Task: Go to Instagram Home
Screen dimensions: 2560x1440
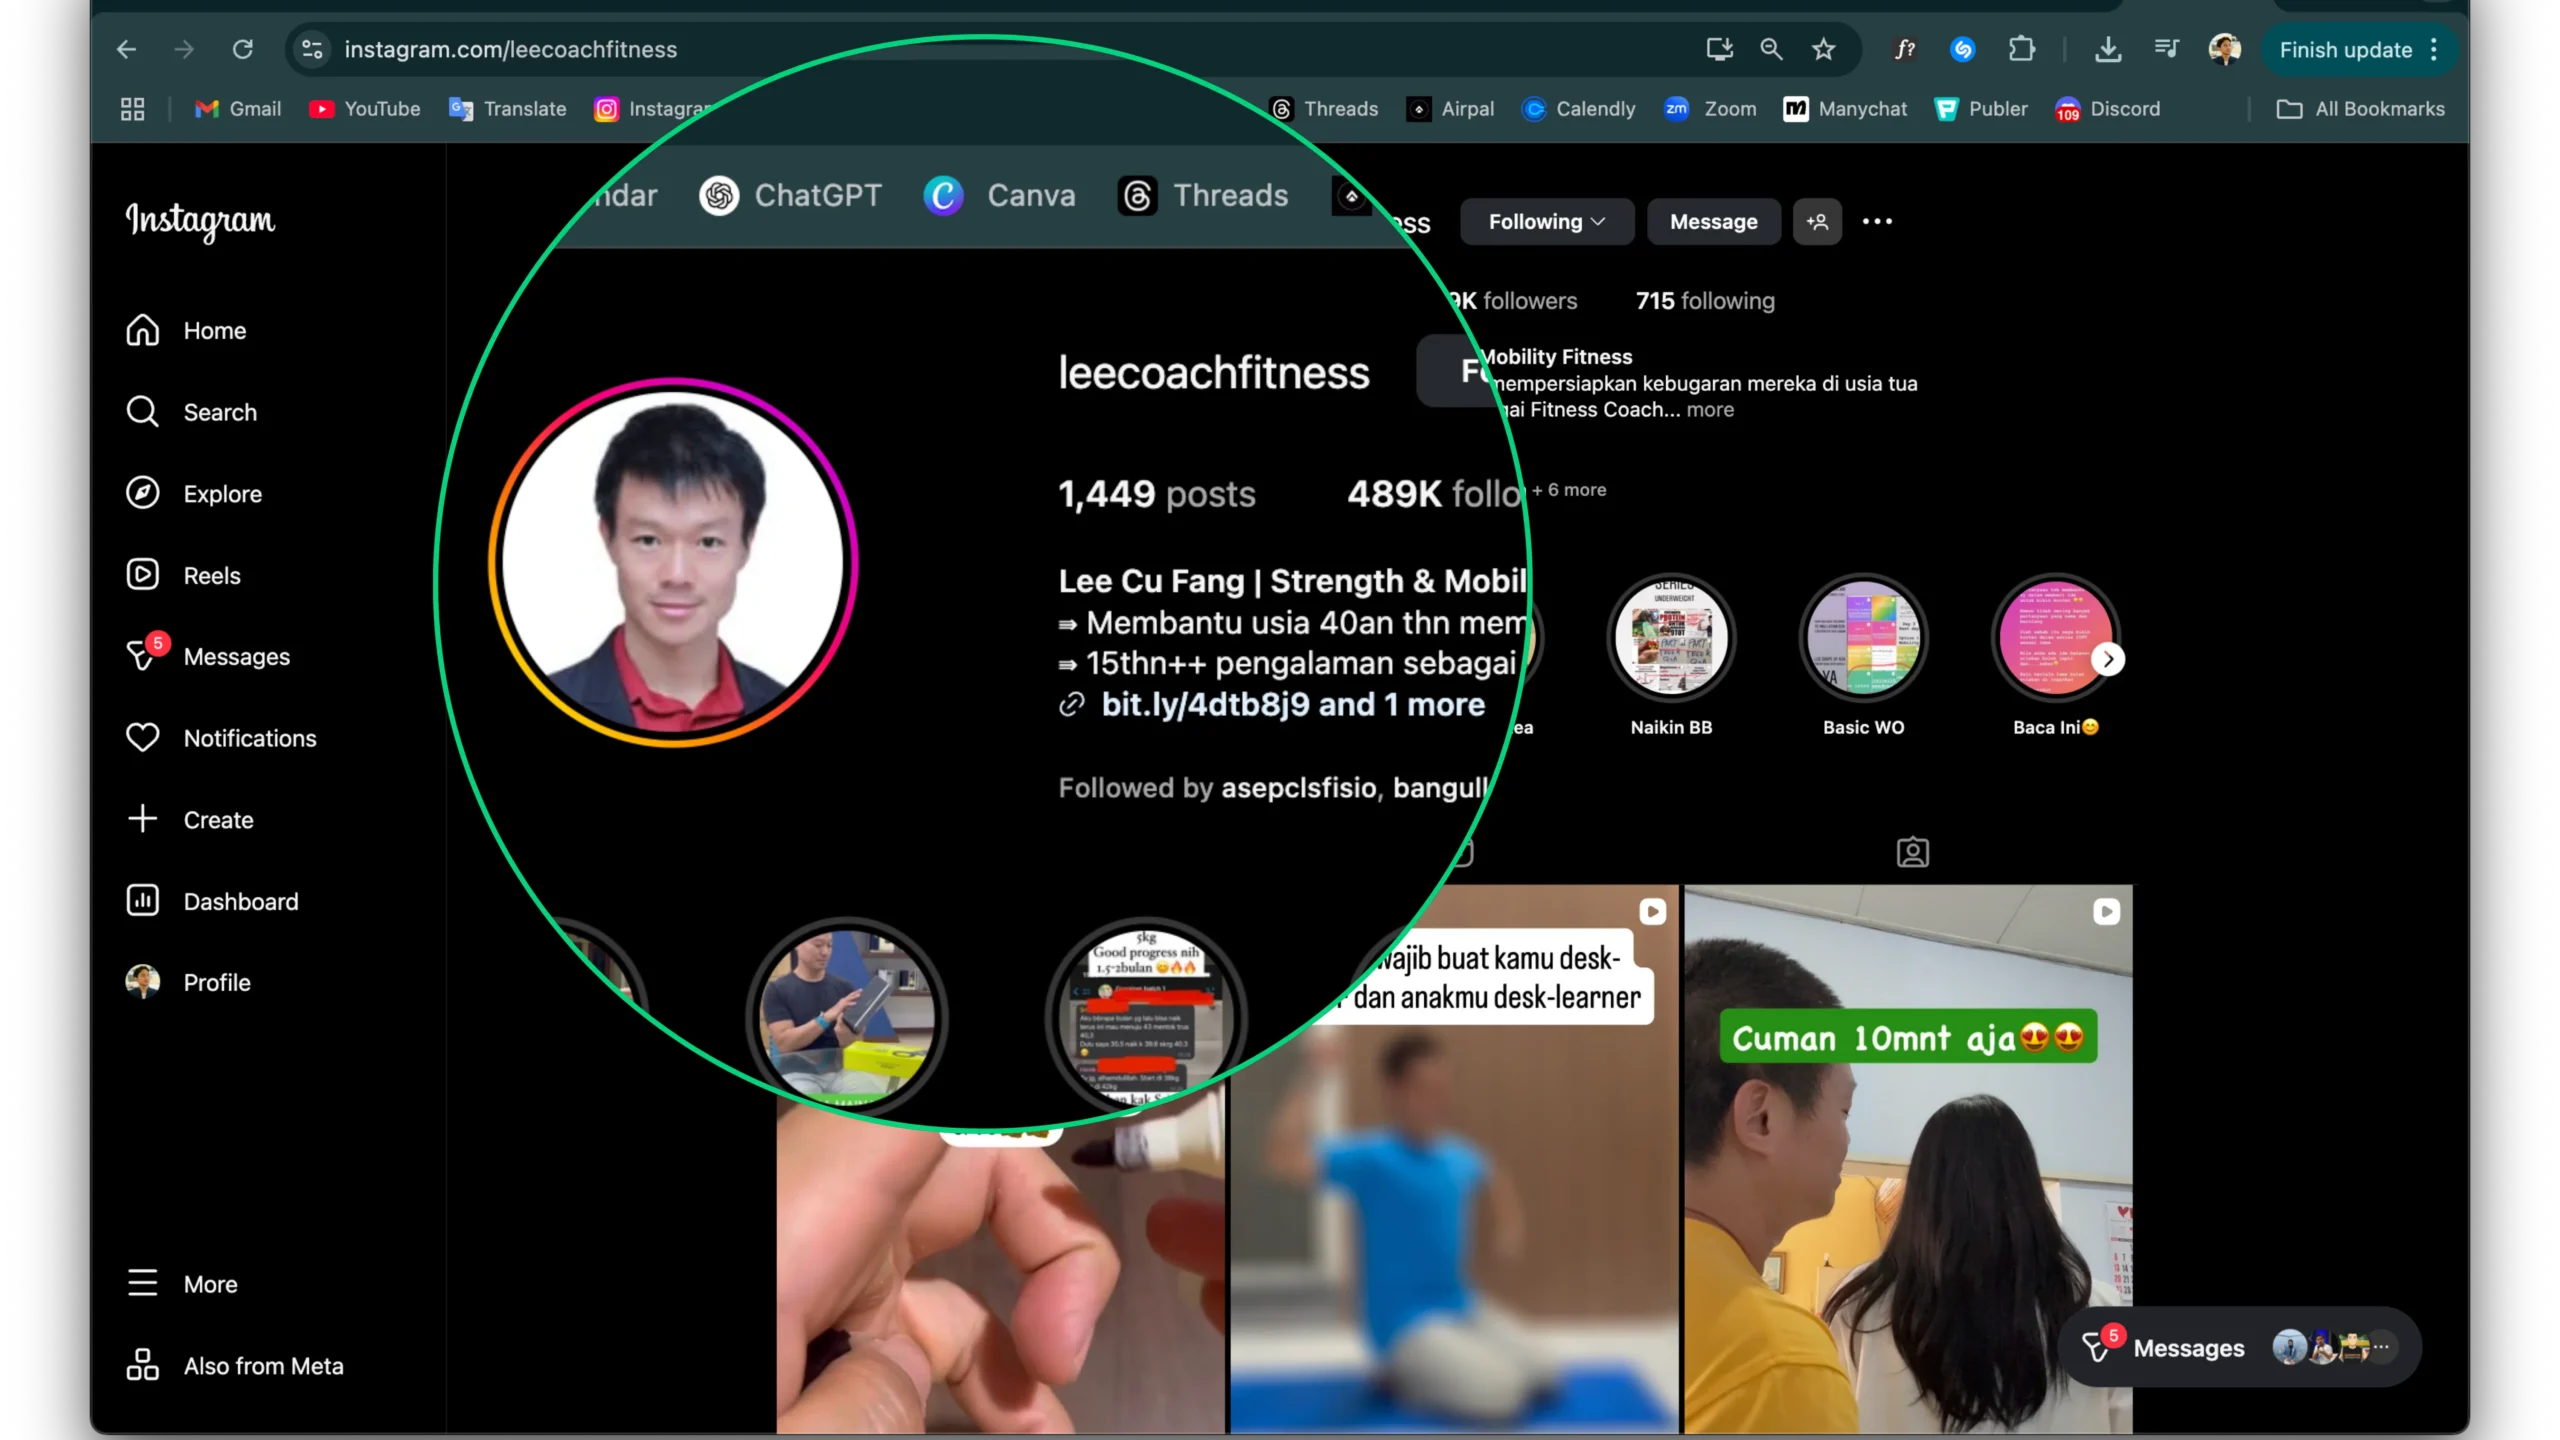Action: (186, 330)
